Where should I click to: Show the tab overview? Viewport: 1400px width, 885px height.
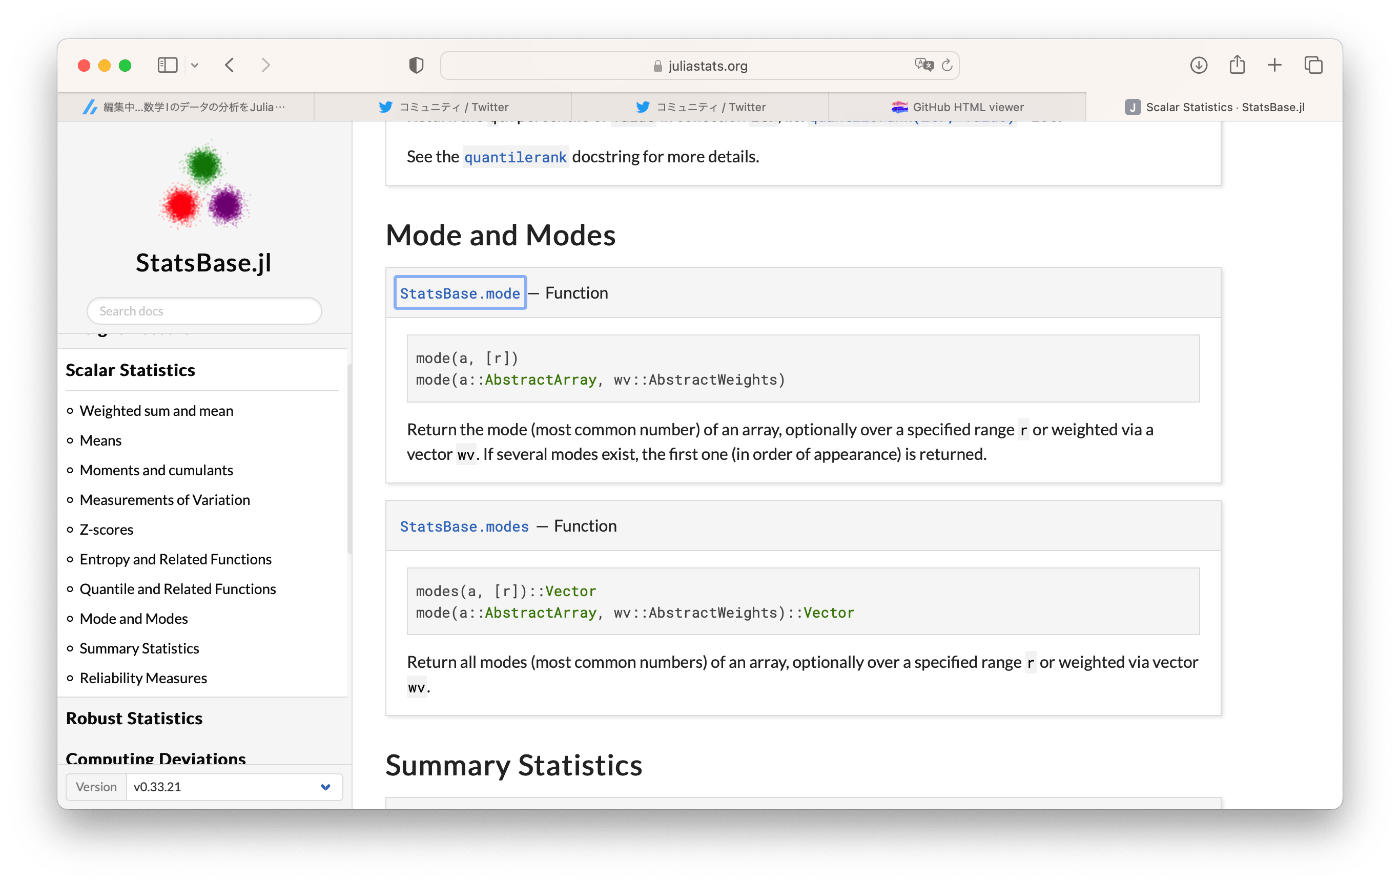point(1314,65)
